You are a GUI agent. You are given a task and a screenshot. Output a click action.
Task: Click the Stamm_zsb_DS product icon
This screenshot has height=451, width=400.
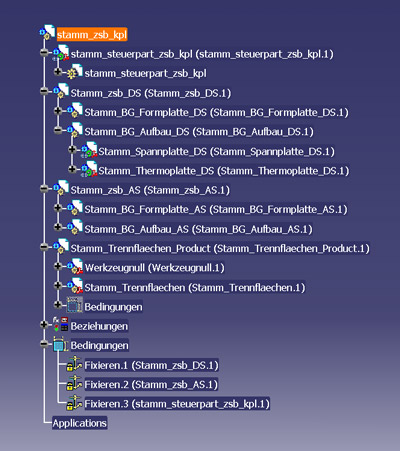point(61,91)
